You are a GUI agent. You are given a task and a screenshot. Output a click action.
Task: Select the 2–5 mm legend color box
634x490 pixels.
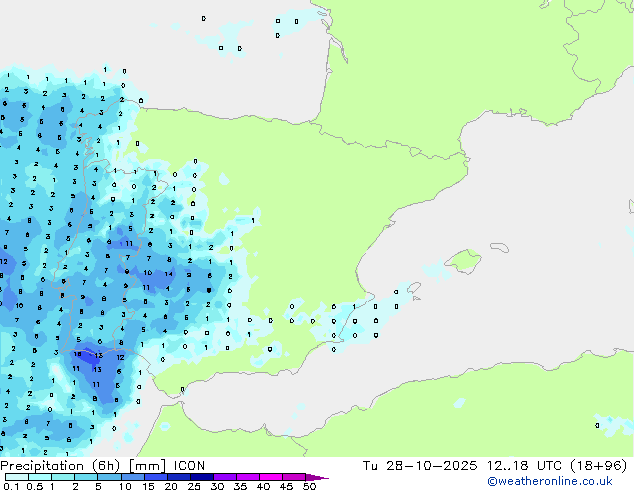pos(86,477)
